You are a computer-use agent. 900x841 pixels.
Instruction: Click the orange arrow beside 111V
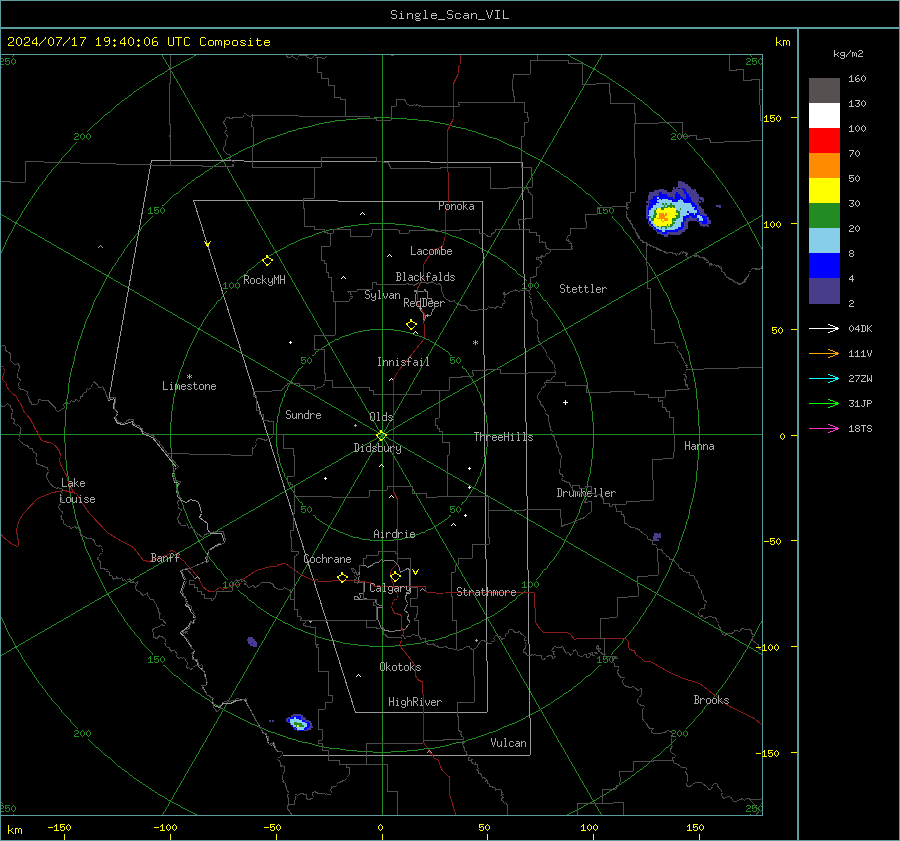tap(824, 354)
